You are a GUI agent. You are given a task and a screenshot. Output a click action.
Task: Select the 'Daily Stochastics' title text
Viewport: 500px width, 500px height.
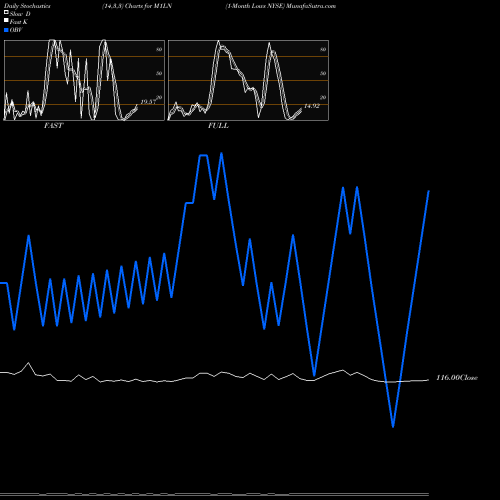coord(27,6)
